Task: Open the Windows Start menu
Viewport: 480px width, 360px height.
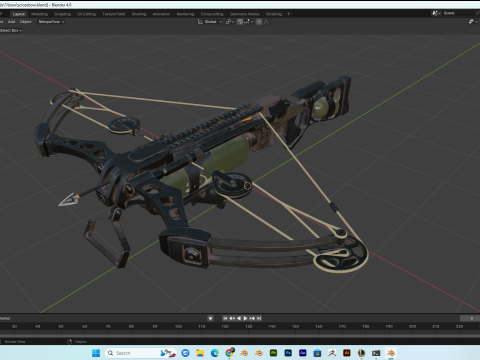Action: (96, 353)
